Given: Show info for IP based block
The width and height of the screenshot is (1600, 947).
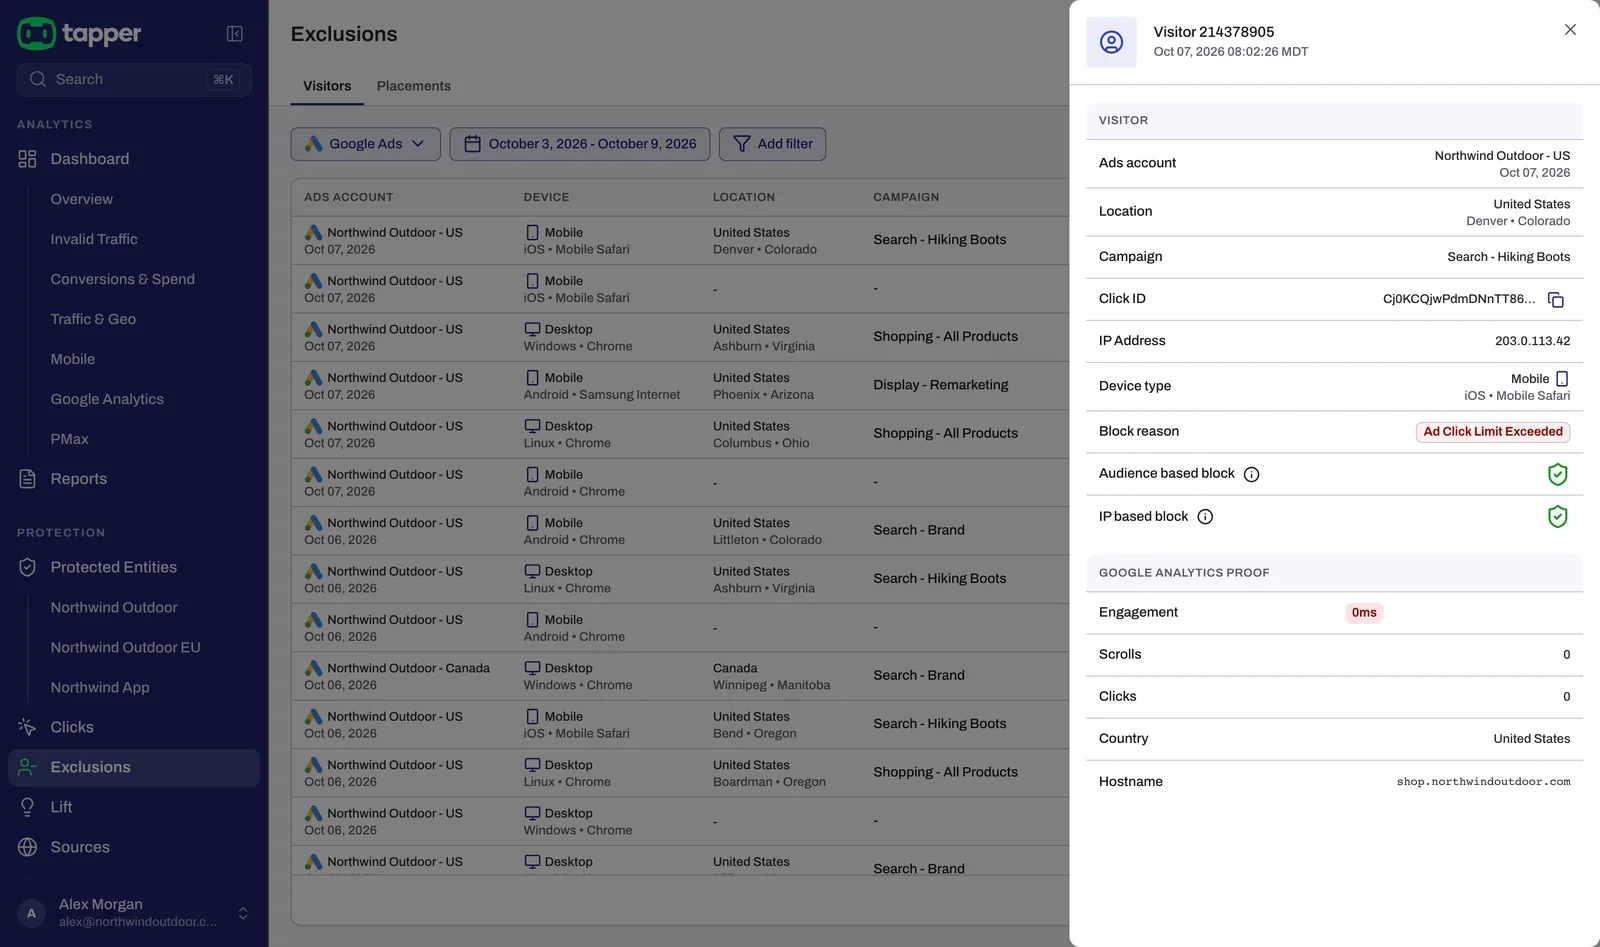Looking at the screenshot, I should tap(1205, 517).
